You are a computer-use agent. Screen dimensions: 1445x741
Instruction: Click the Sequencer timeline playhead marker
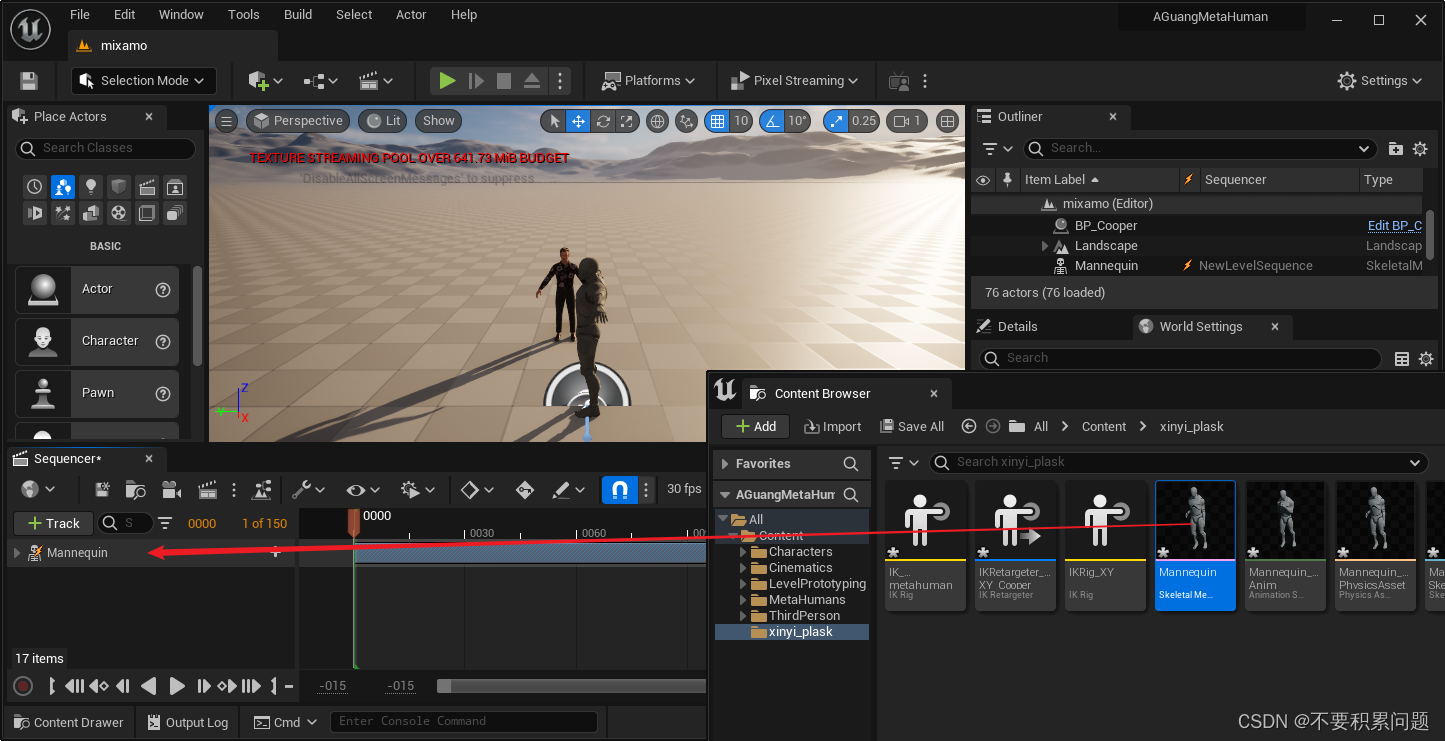click(x=353, y=522)
